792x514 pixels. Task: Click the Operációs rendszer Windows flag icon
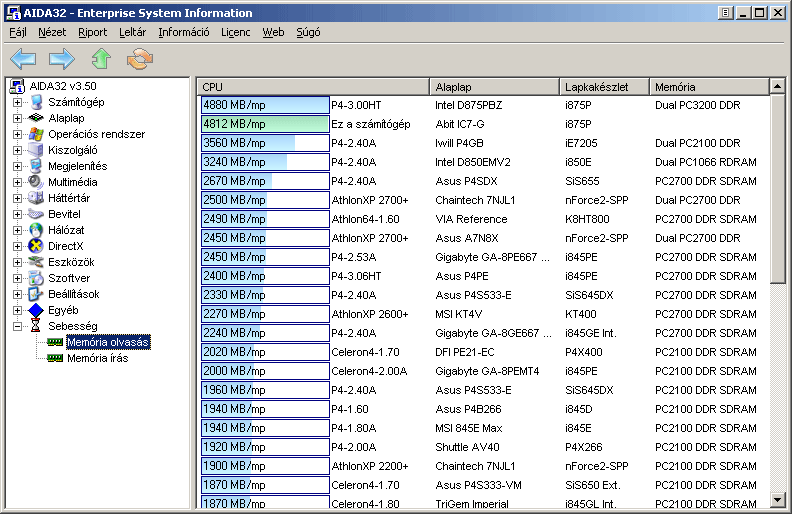[36, 134]
